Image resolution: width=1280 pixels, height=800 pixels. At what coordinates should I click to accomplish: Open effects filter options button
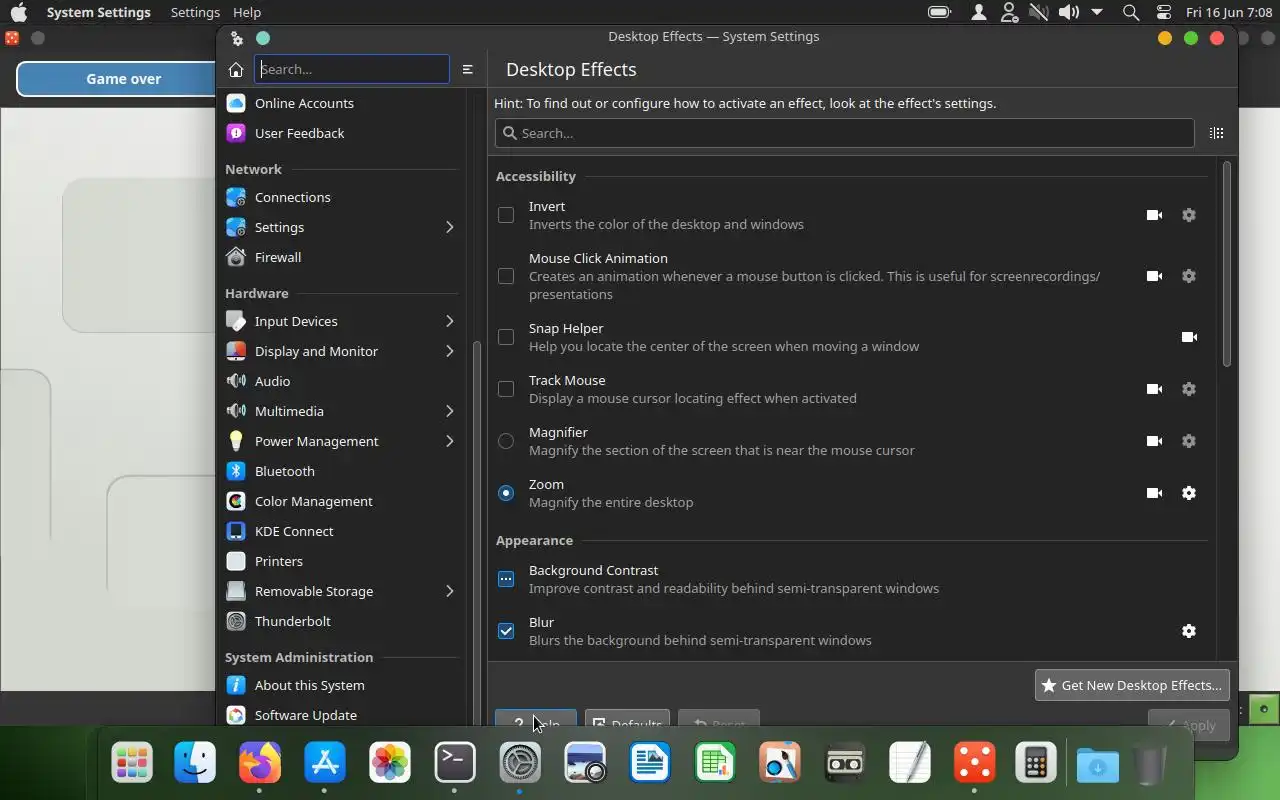click(x=1217, y=133)
